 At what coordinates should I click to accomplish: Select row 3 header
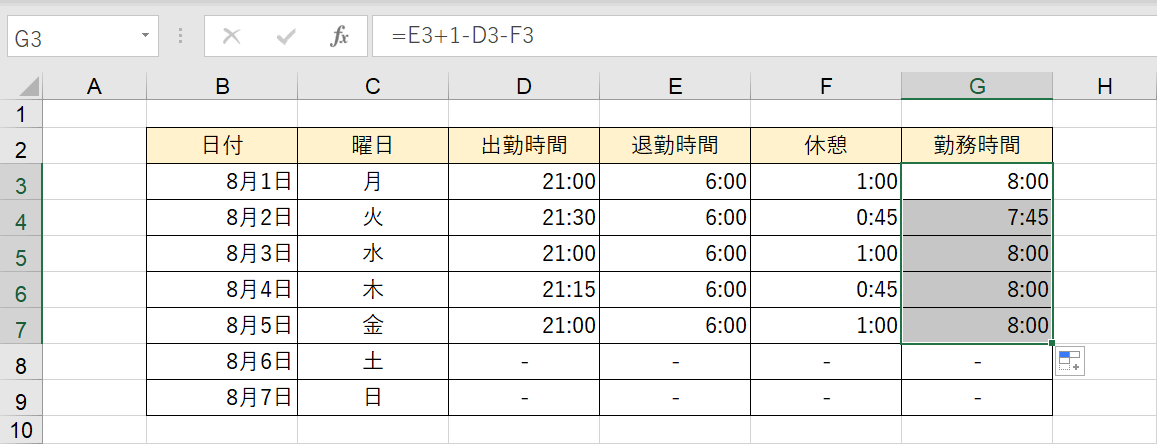point(22,182)
